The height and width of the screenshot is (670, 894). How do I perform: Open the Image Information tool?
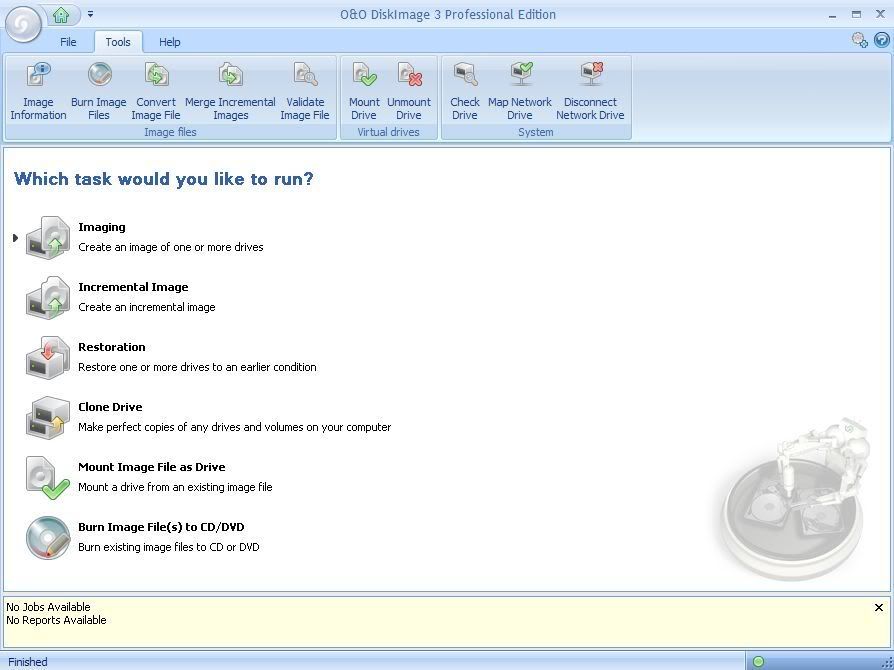pyautogui.click(x=38, y=91)
